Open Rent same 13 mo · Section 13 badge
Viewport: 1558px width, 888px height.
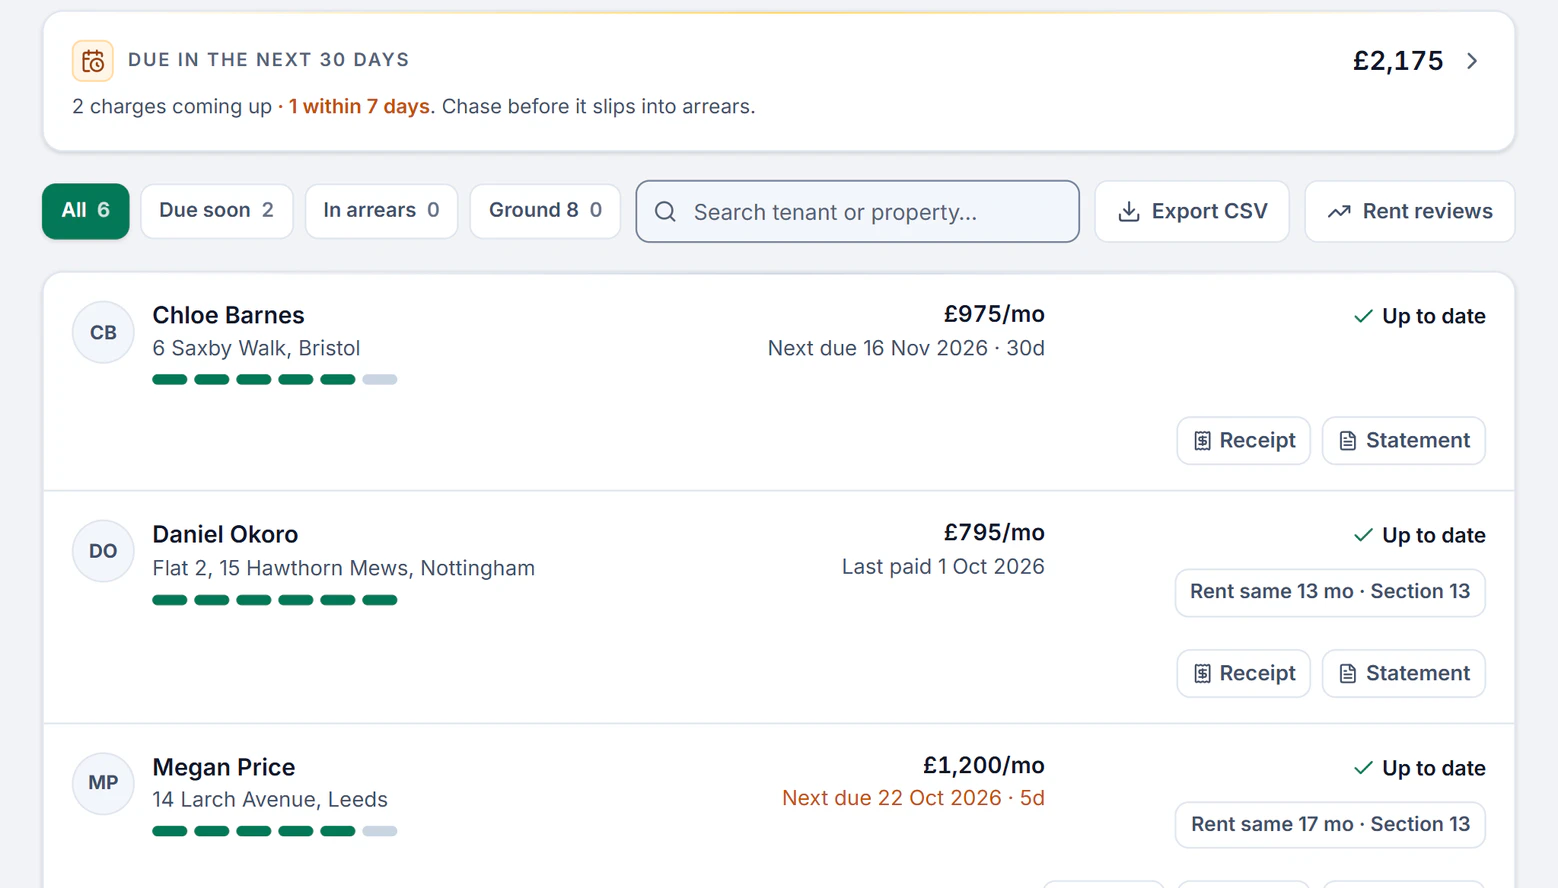1330,592
